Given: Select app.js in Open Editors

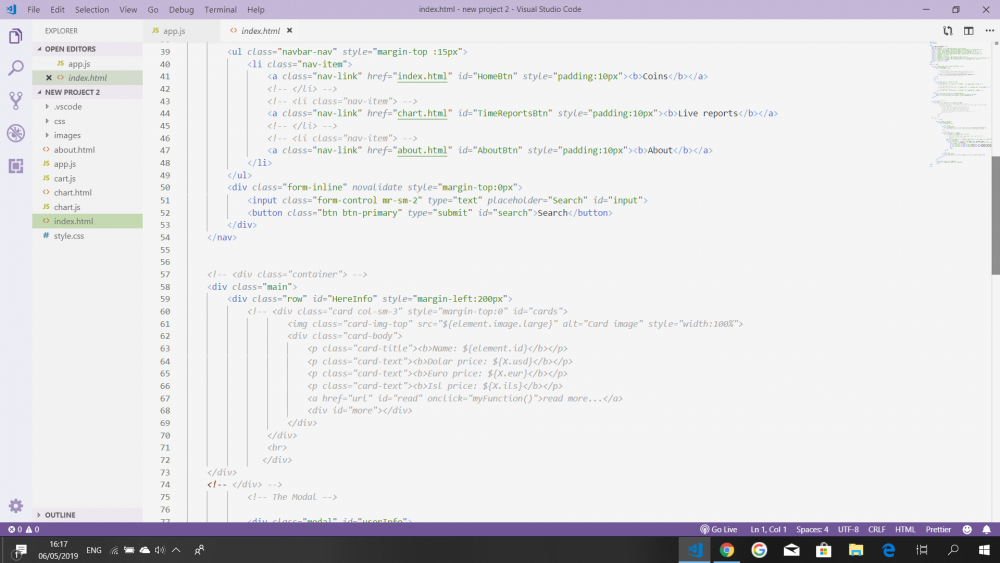Looking at the screenshot, I should click(x=79, y=64).
